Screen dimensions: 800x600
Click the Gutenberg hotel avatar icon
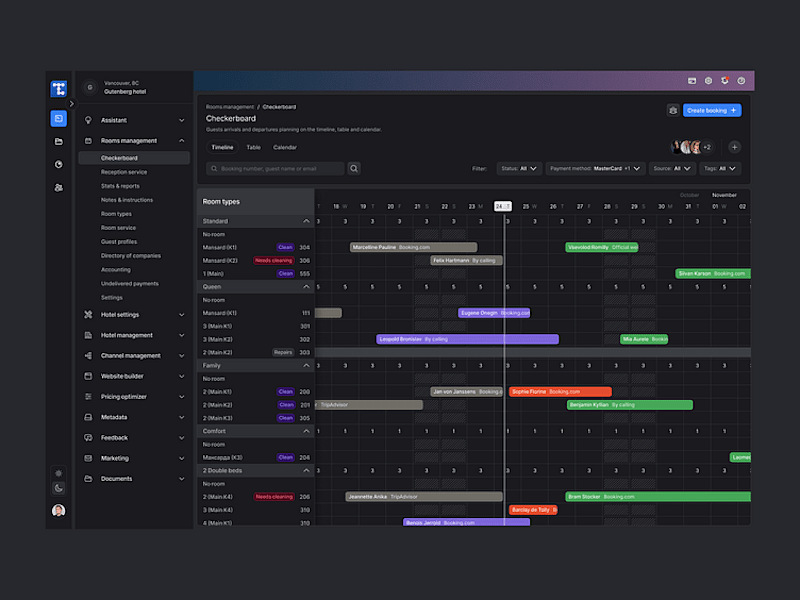coord(90,87)
